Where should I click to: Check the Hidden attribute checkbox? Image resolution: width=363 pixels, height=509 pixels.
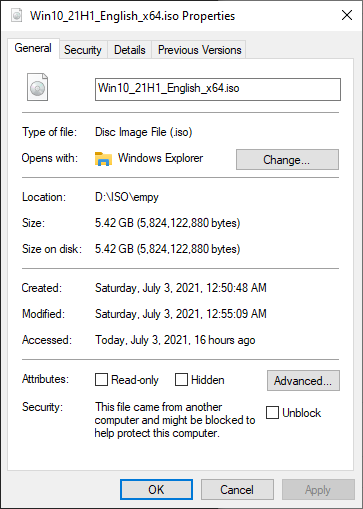(x=181, y=379)
